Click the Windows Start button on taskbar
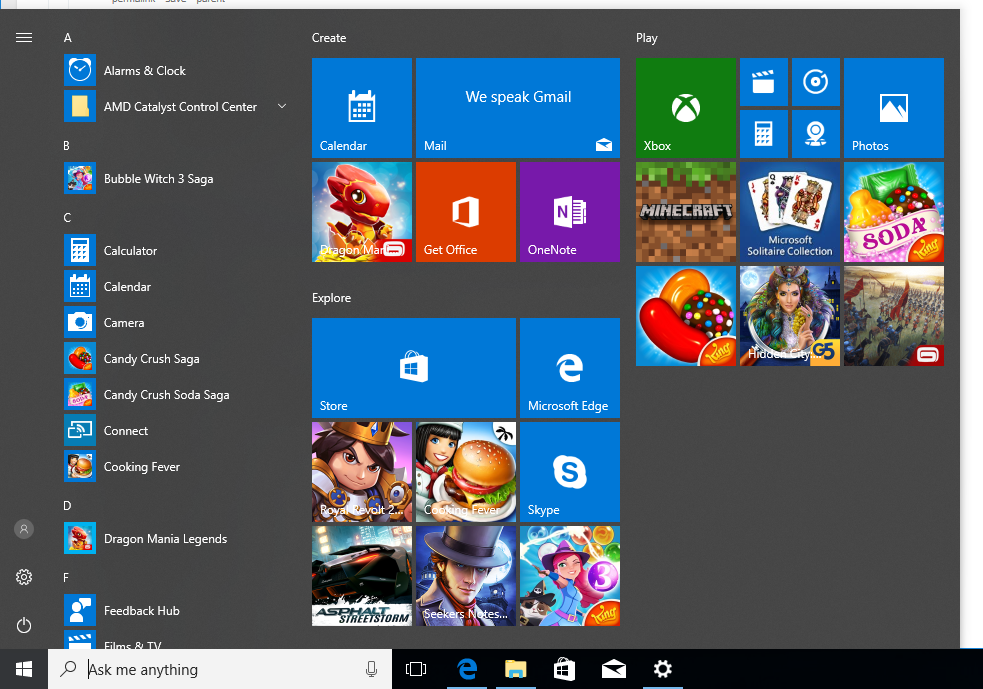 click(24, 669)
